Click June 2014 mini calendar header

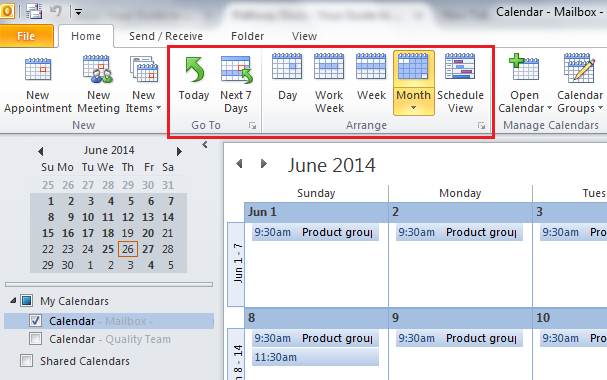pos(109,150)
